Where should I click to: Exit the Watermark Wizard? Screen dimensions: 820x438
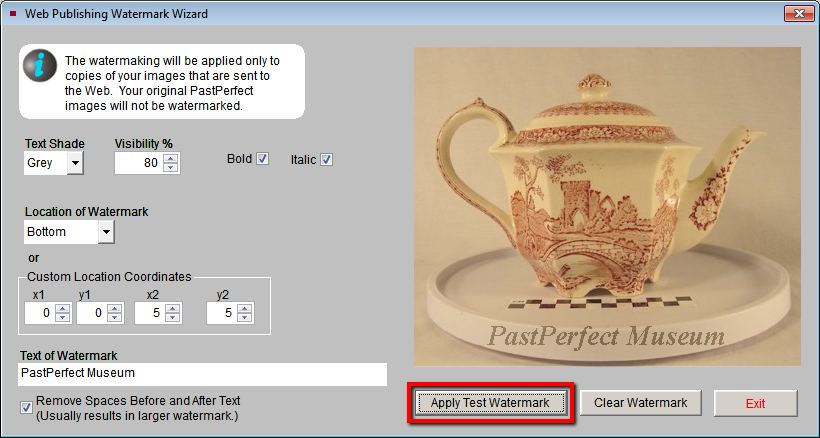point(755,403)
